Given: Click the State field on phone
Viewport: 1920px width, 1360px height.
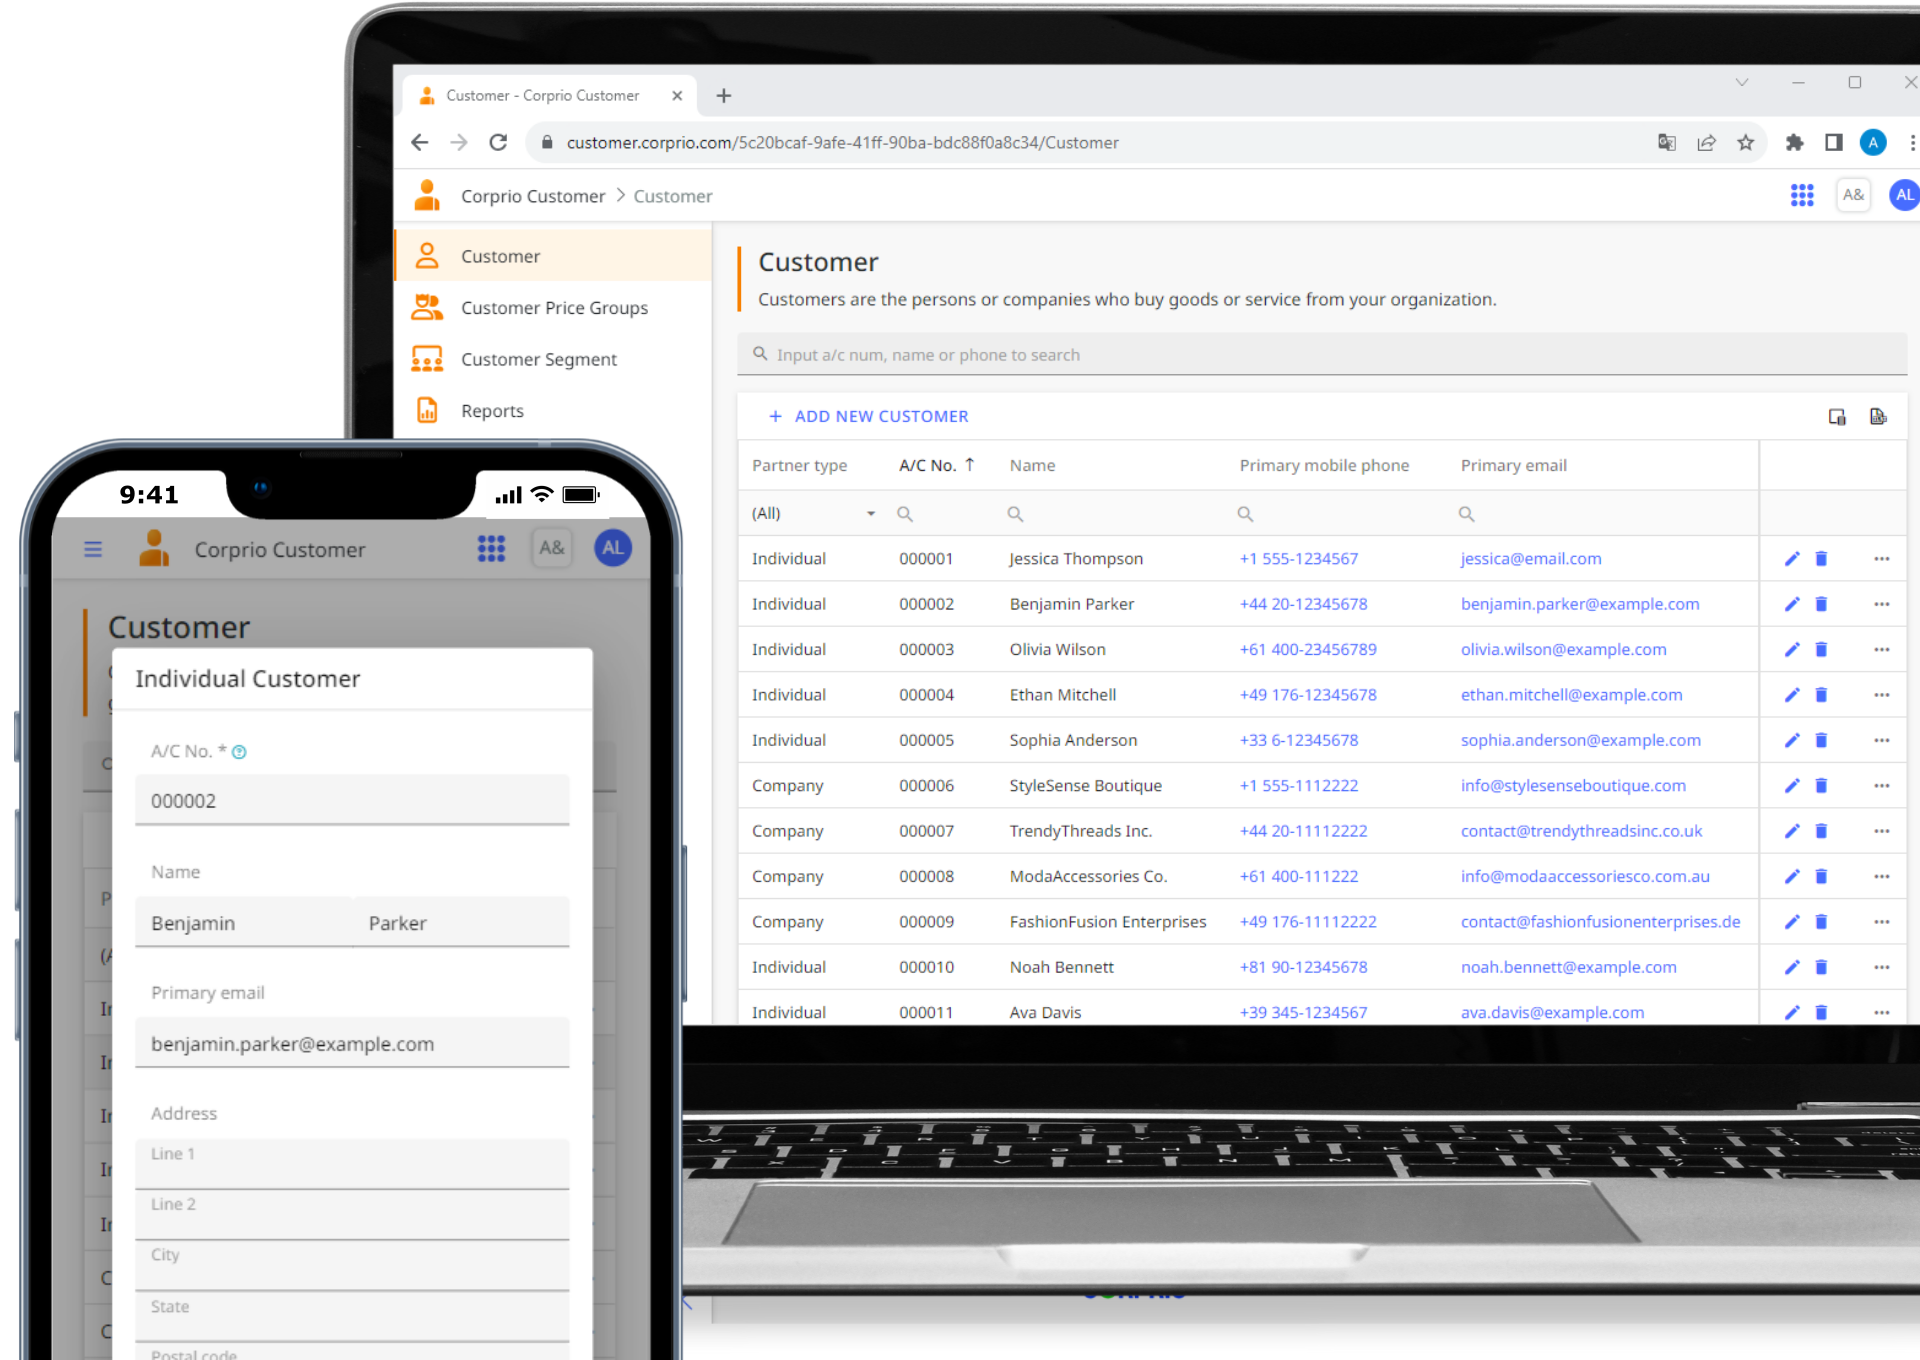Looking at the screenshot, I should 352,1318.
